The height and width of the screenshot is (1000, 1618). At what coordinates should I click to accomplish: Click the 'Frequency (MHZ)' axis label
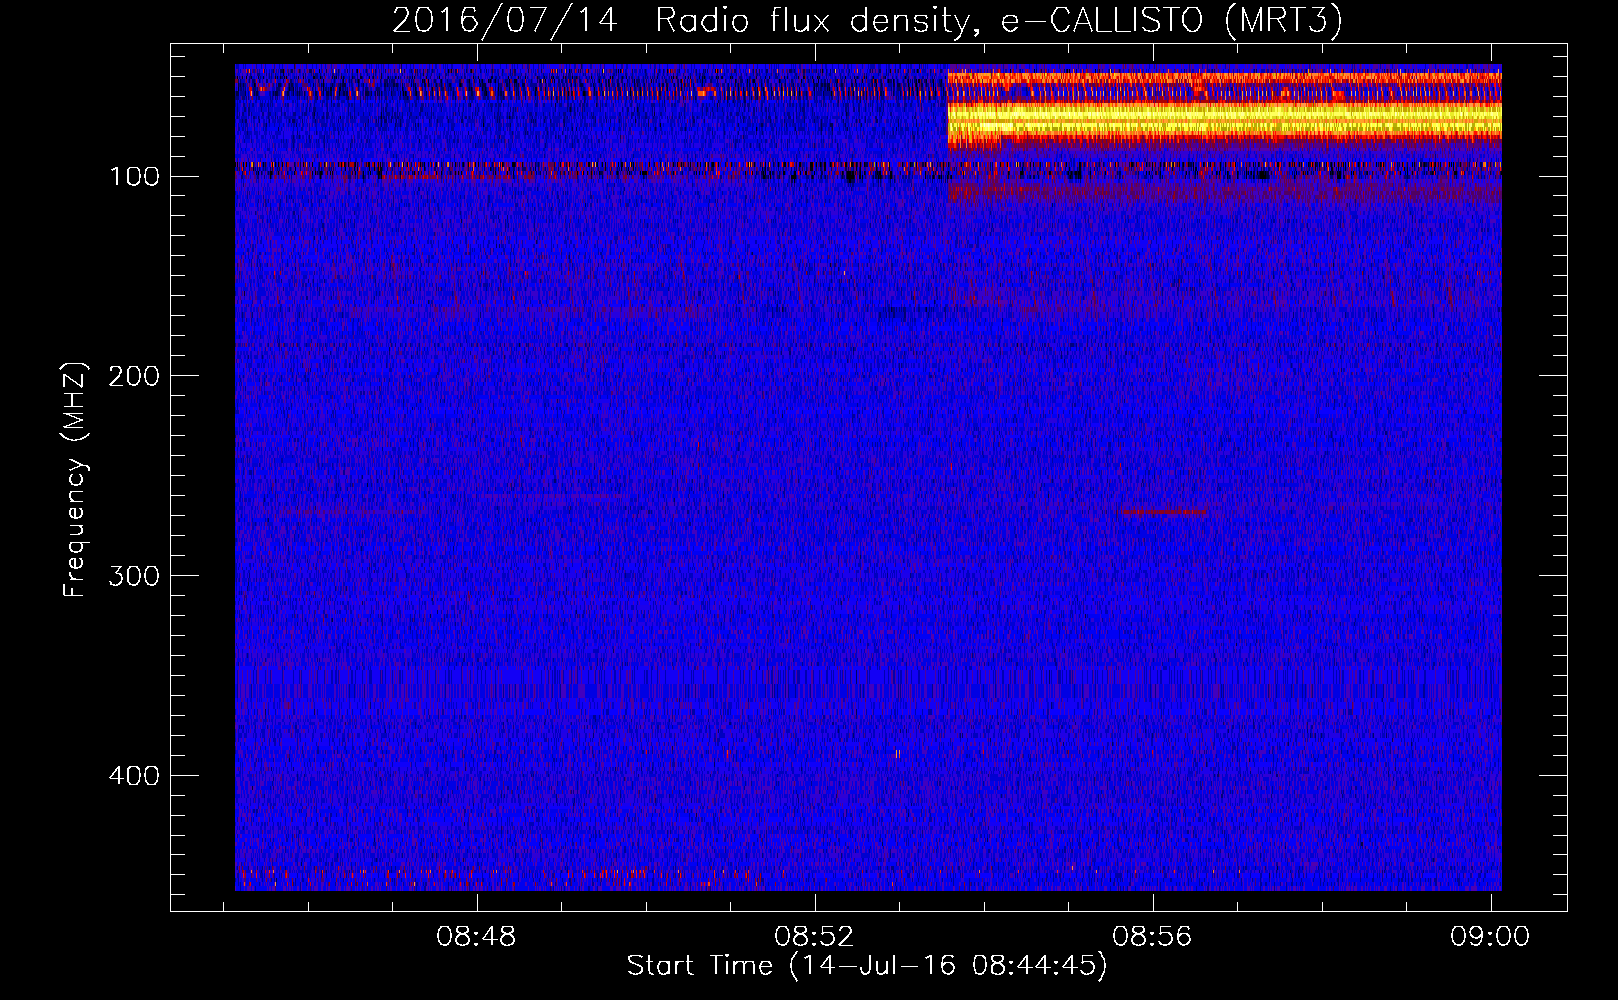tap(75, 480)
